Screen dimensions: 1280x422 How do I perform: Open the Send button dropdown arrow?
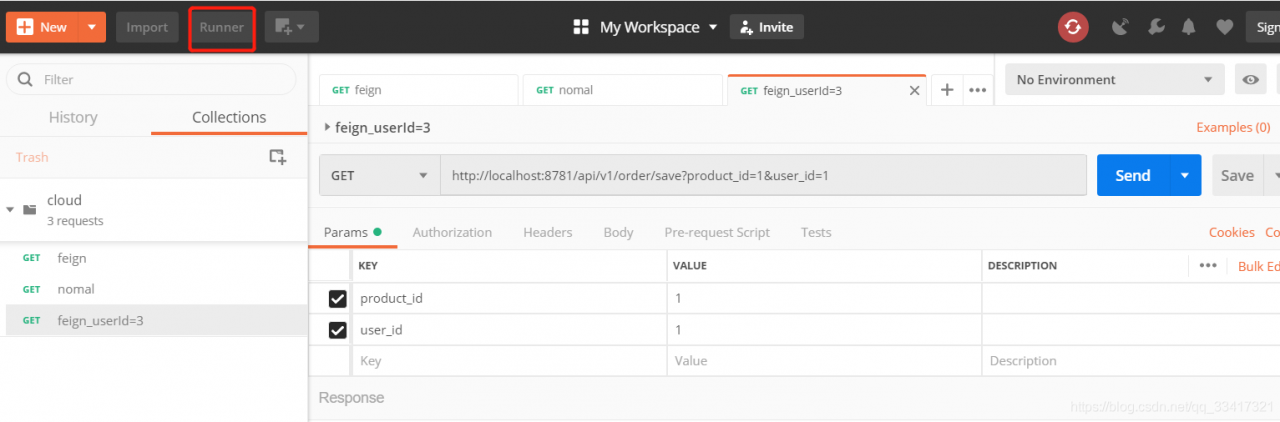1185,175
